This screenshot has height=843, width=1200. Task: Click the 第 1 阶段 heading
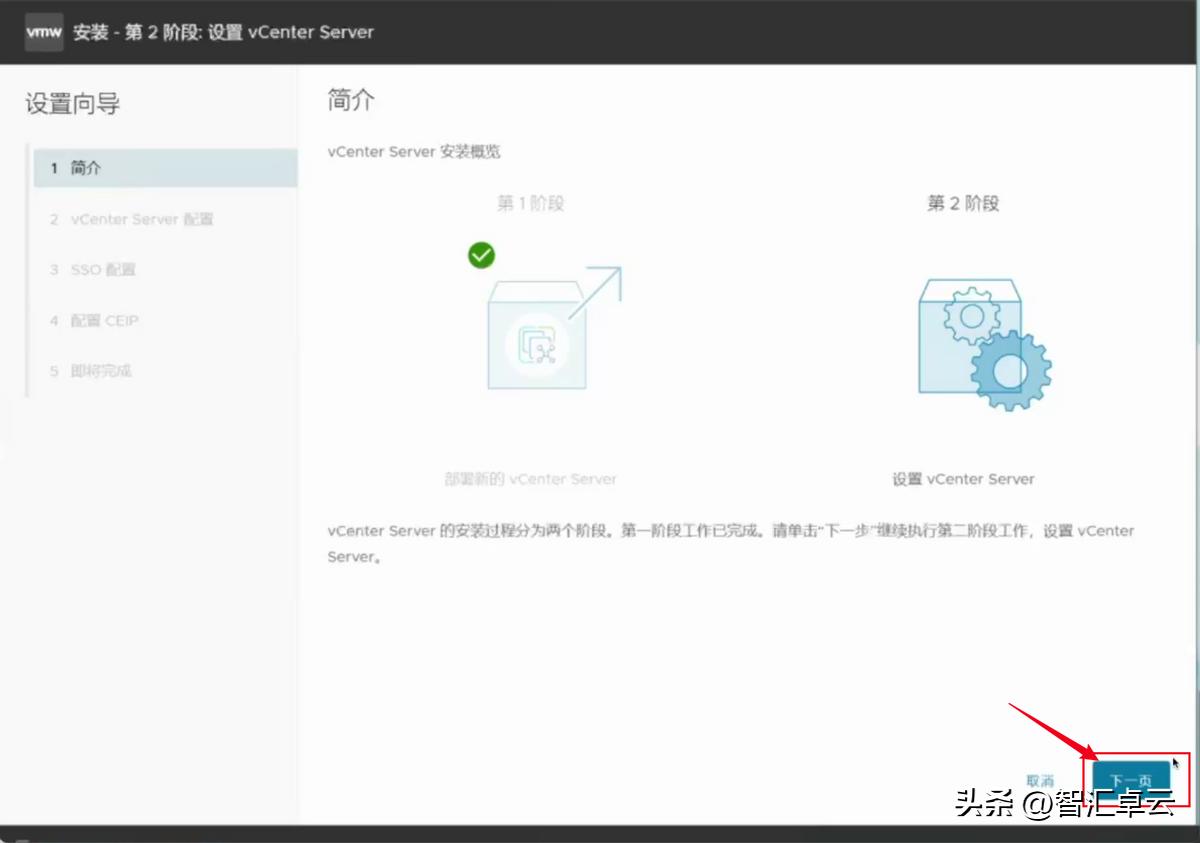click(x=531, y=203)
